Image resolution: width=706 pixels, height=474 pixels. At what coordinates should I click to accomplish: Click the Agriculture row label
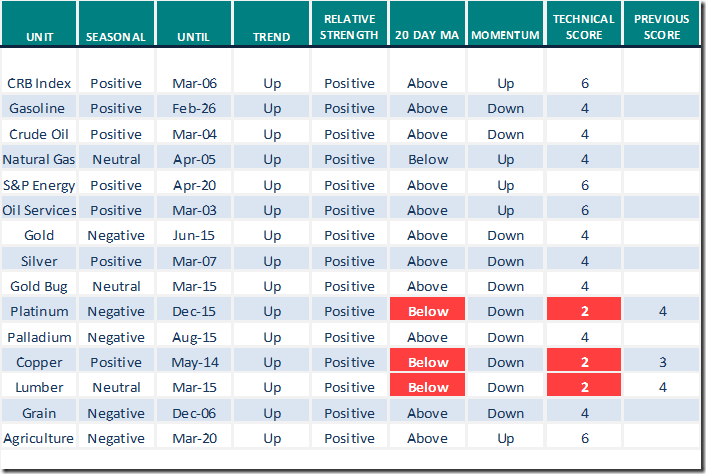39,438
